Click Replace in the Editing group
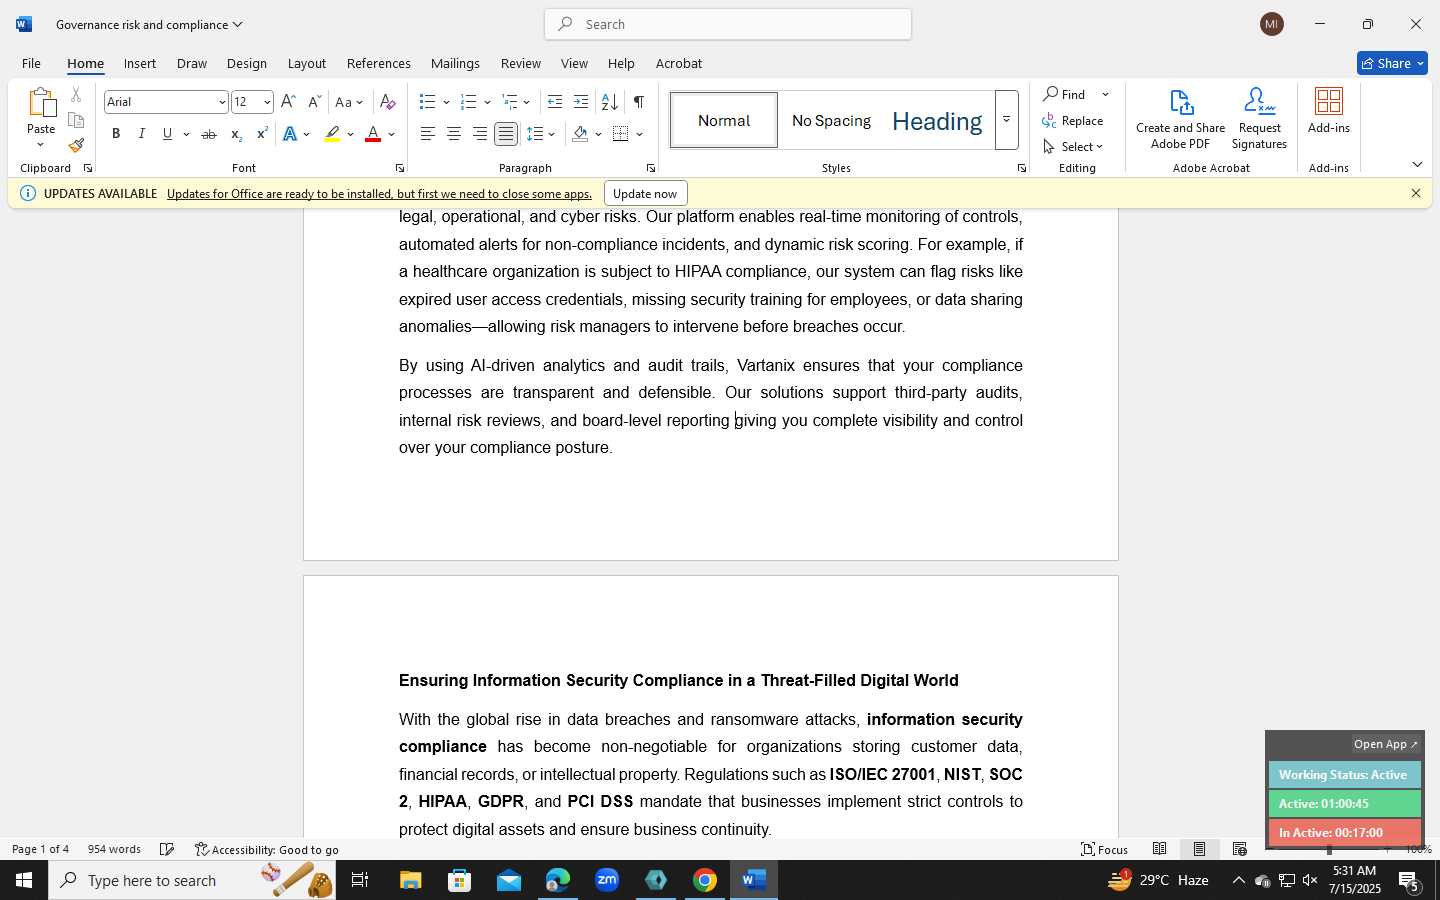Screen dimensions: 1440x900 pos(1073,121)
